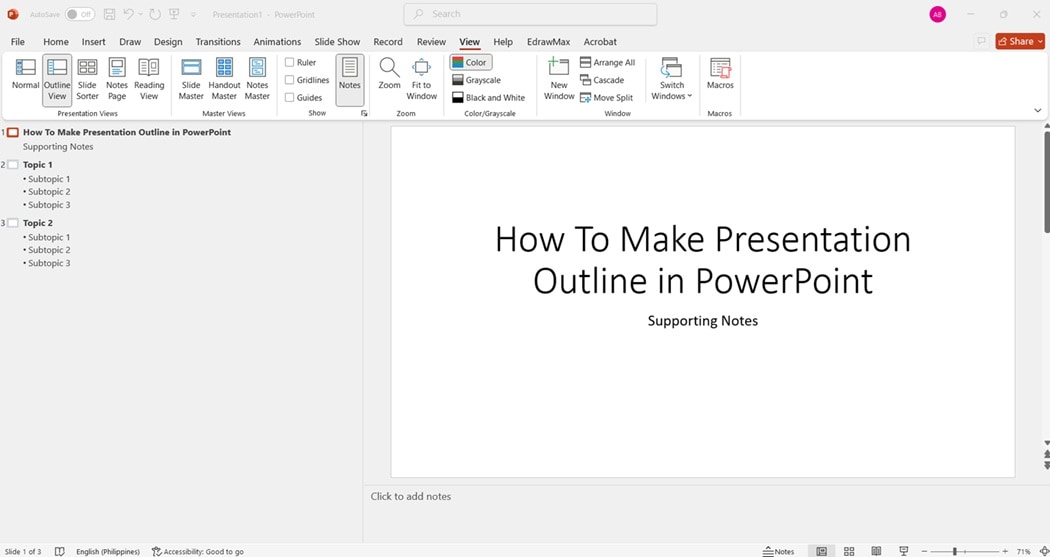Open Slide Sorter view

click(87, 80)
